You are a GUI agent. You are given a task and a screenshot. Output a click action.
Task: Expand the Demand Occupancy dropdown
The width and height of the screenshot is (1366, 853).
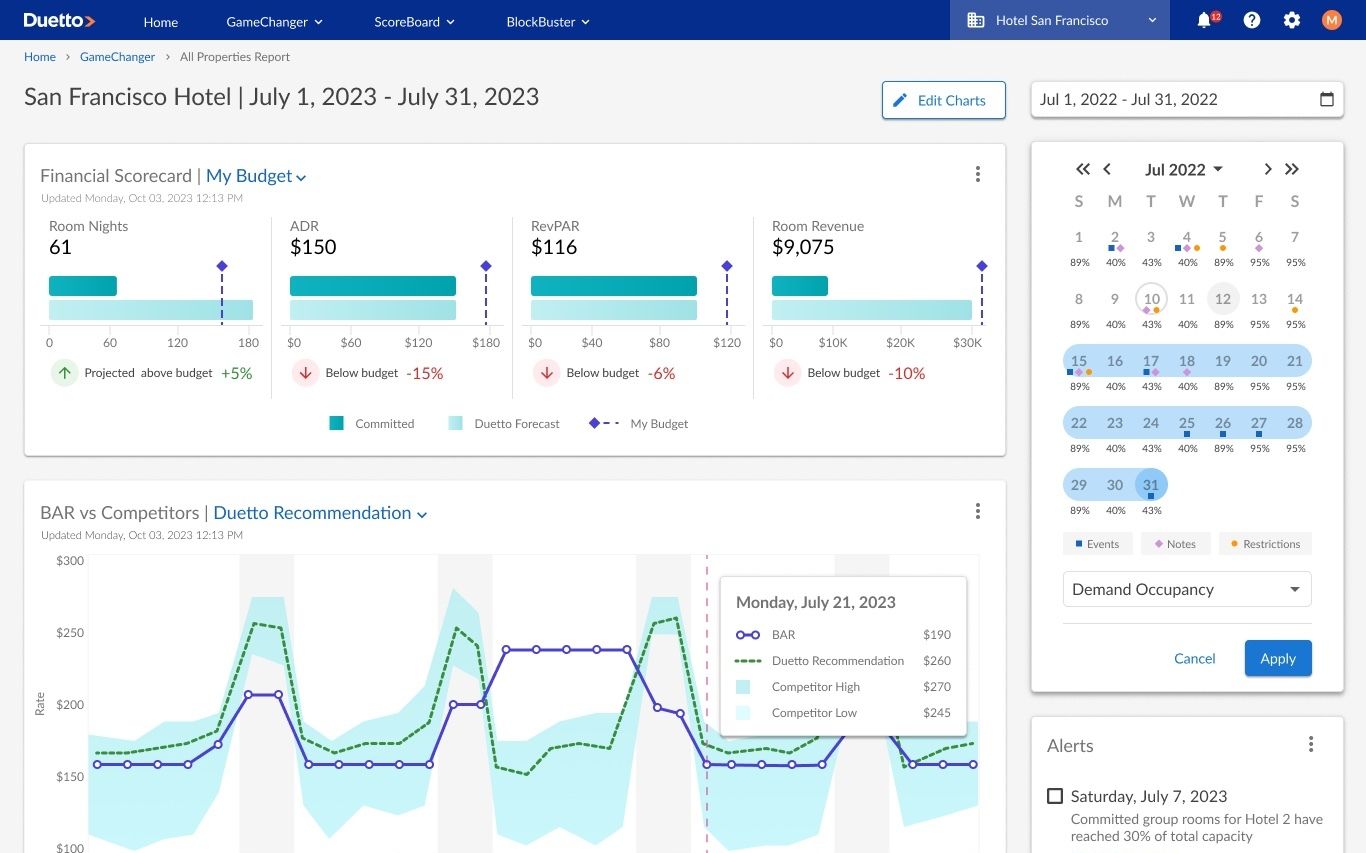[x=1186, y=589]
